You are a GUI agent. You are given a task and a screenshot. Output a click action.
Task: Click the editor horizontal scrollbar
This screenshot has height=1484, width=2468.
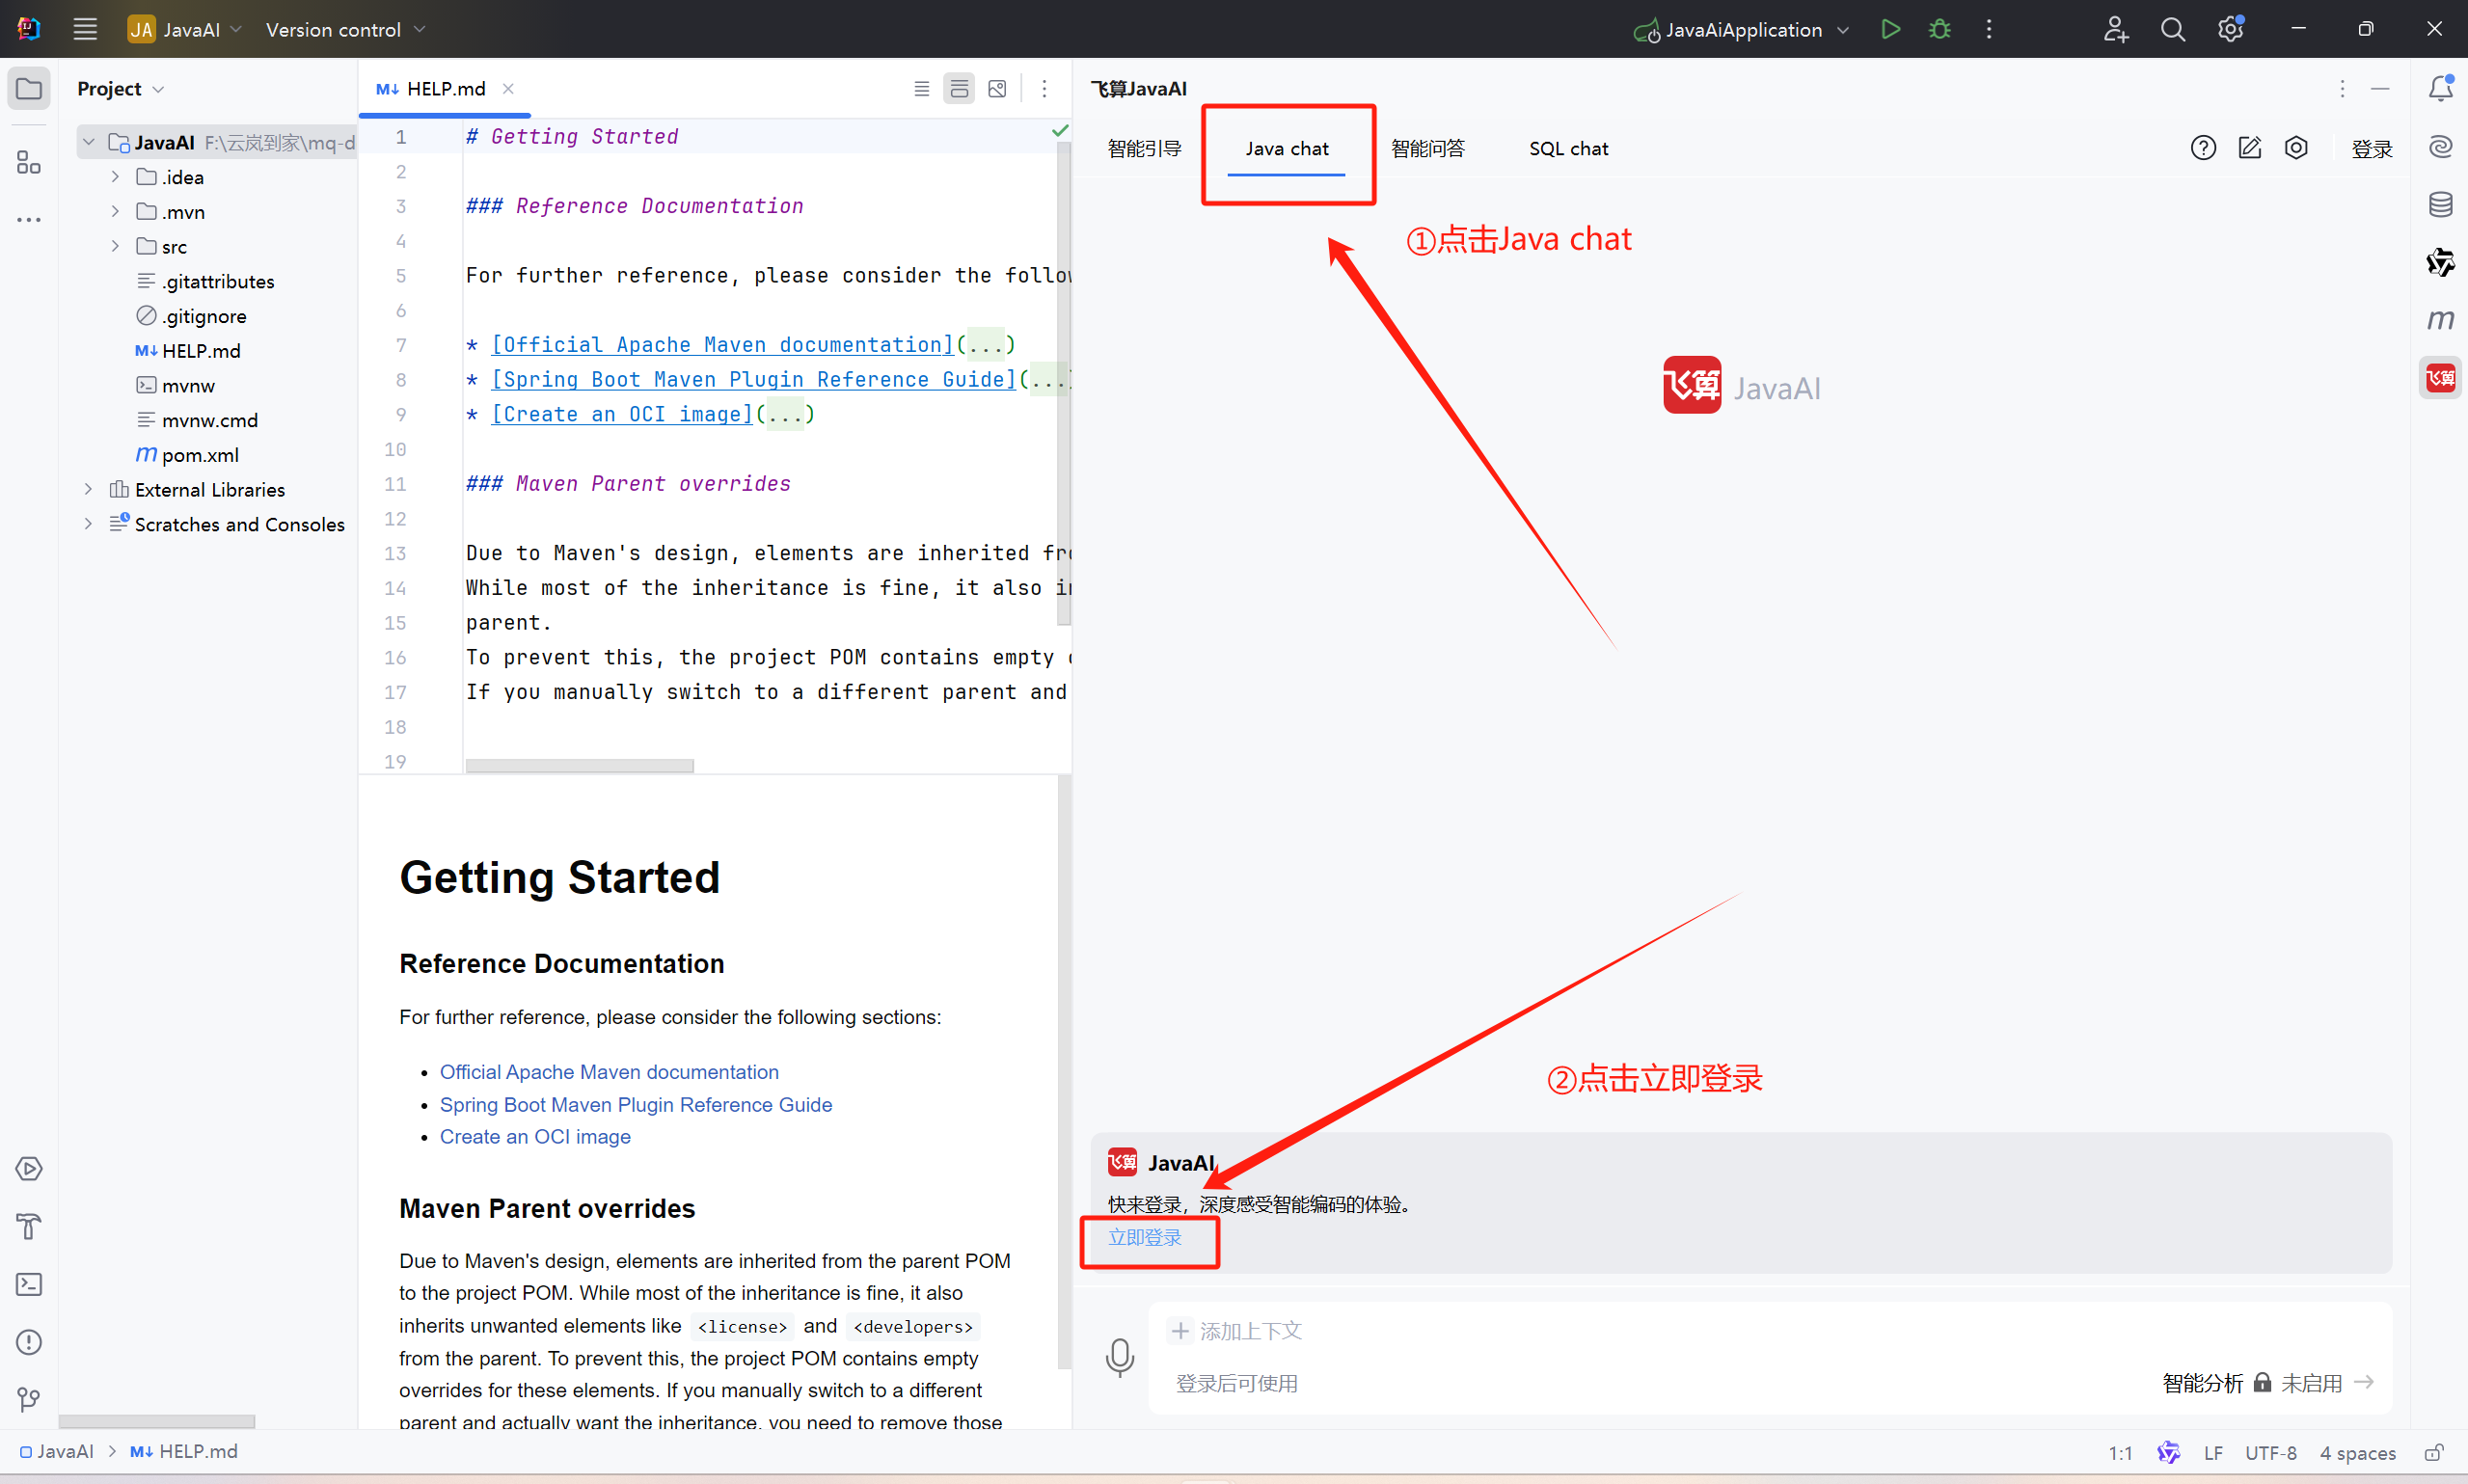point(579,765)
